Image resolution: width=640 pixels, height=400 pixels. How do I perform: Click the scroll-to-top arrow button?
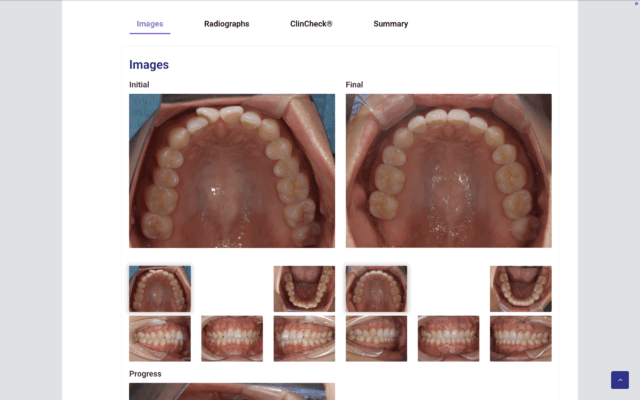pyautogui.click(x=620, y=380)
